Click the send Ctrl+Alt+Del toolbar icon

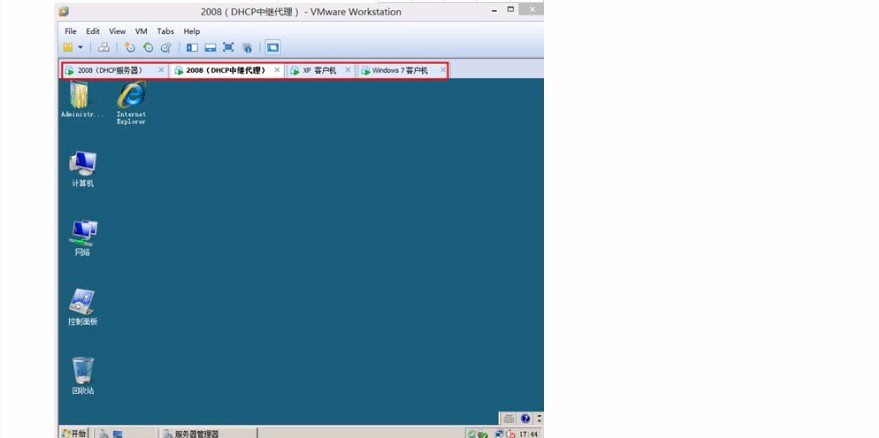pos(104,48)
